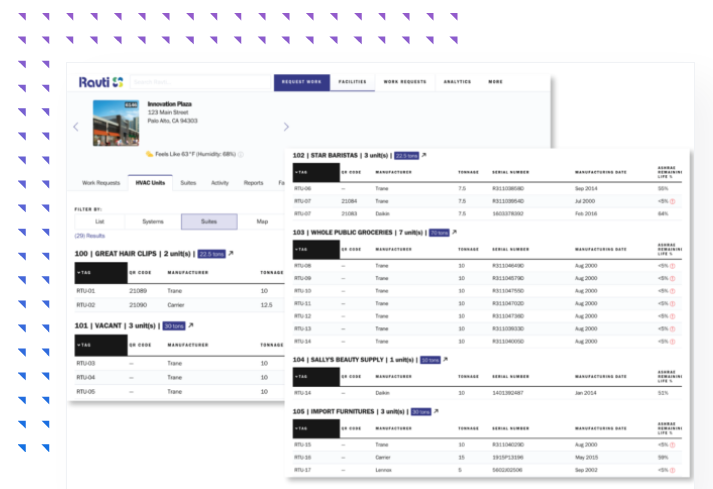This screenshot has height=489, width=713.
Task: Click the red warning icon in RTU-09 row
Action: click(x=673, y=278)
